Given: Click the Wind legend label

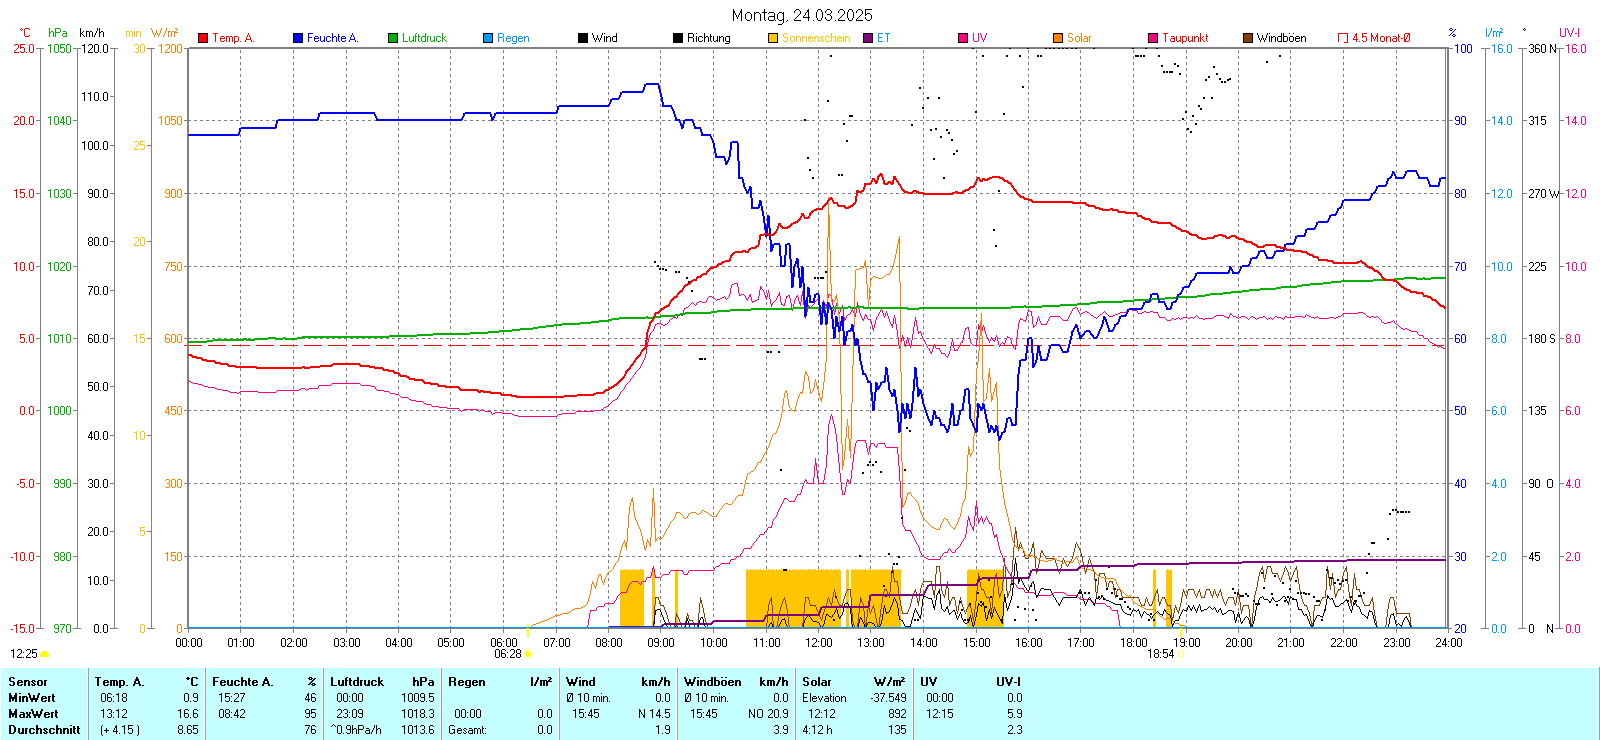Looking at the screenshot, I should tap(604, 38).
